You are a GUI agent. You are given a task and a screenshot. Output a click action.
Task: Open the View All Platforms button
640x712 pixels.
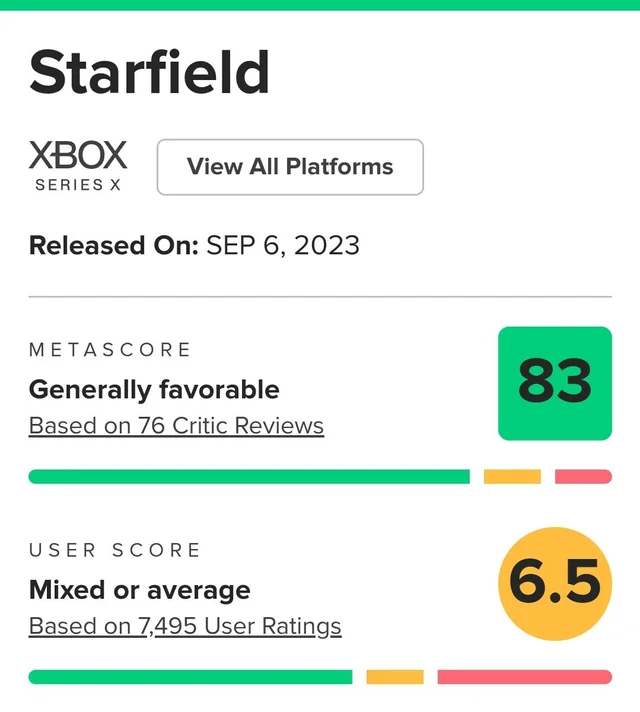[x=290, y=167]
